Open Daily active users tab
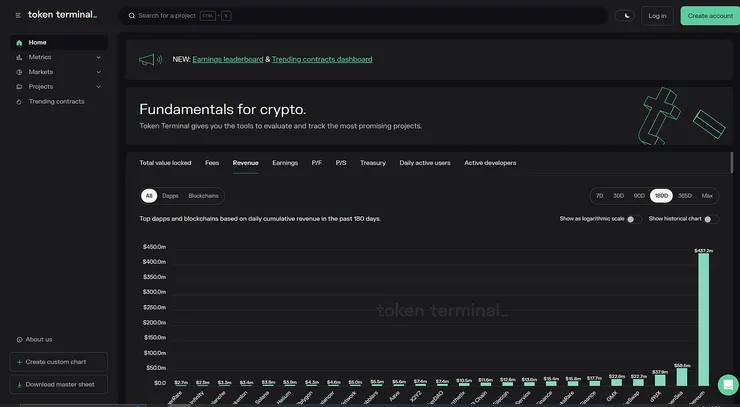This screenshot has height=407, width=740. (x=425, y=163)
